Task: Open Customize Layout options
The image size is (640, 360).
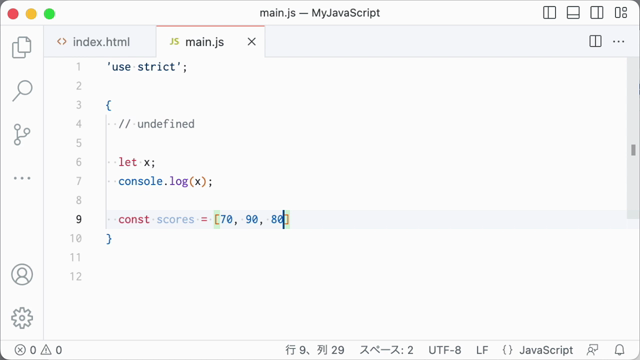Action: 621,13
